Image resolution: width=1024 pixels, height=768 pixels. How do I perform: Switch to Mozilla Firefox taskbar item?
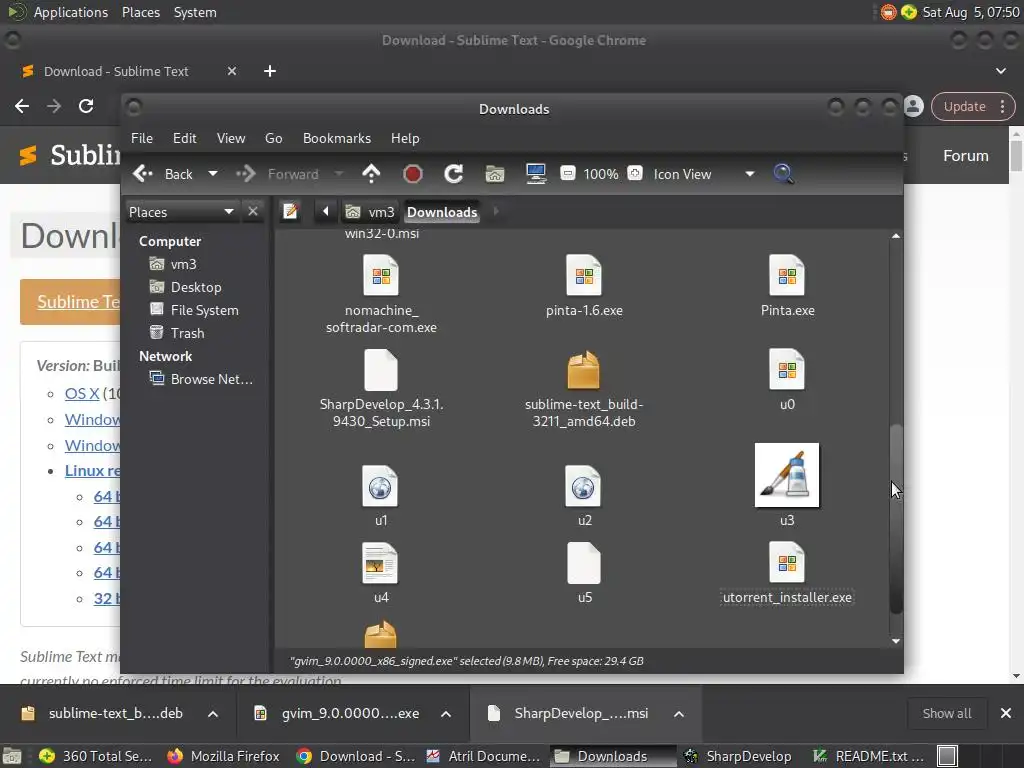click(223, 756)
